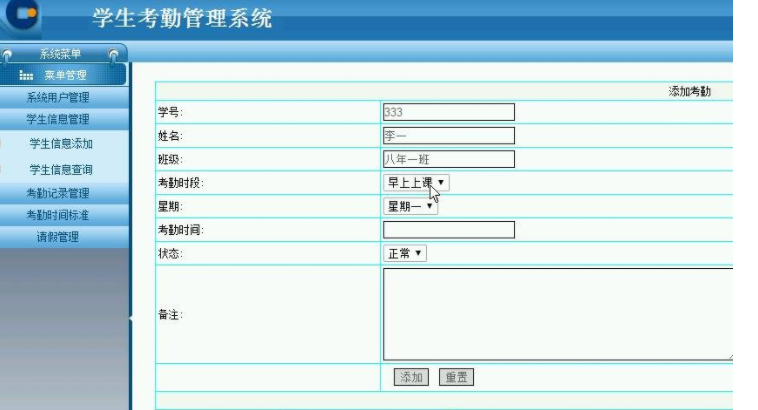Expand 学生信息管理 menu

click(x=64, y=119)
